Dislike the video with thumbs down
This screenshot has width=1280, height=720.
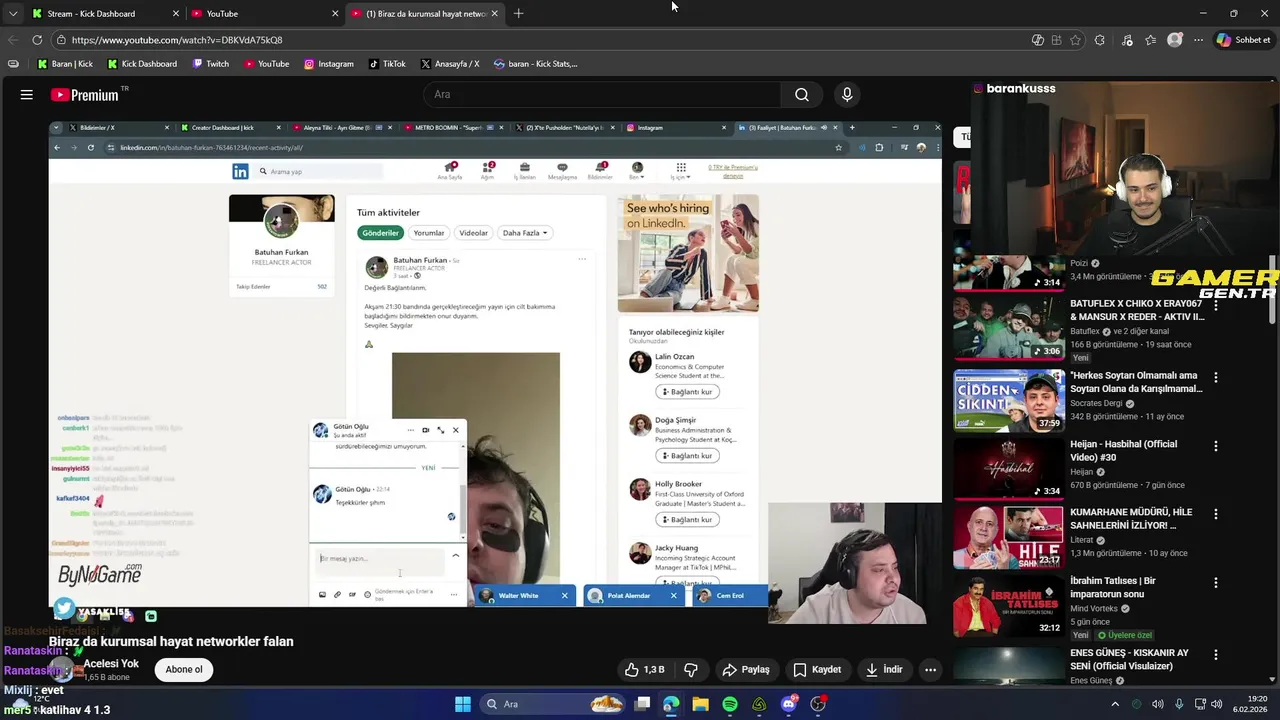point(690,670)
